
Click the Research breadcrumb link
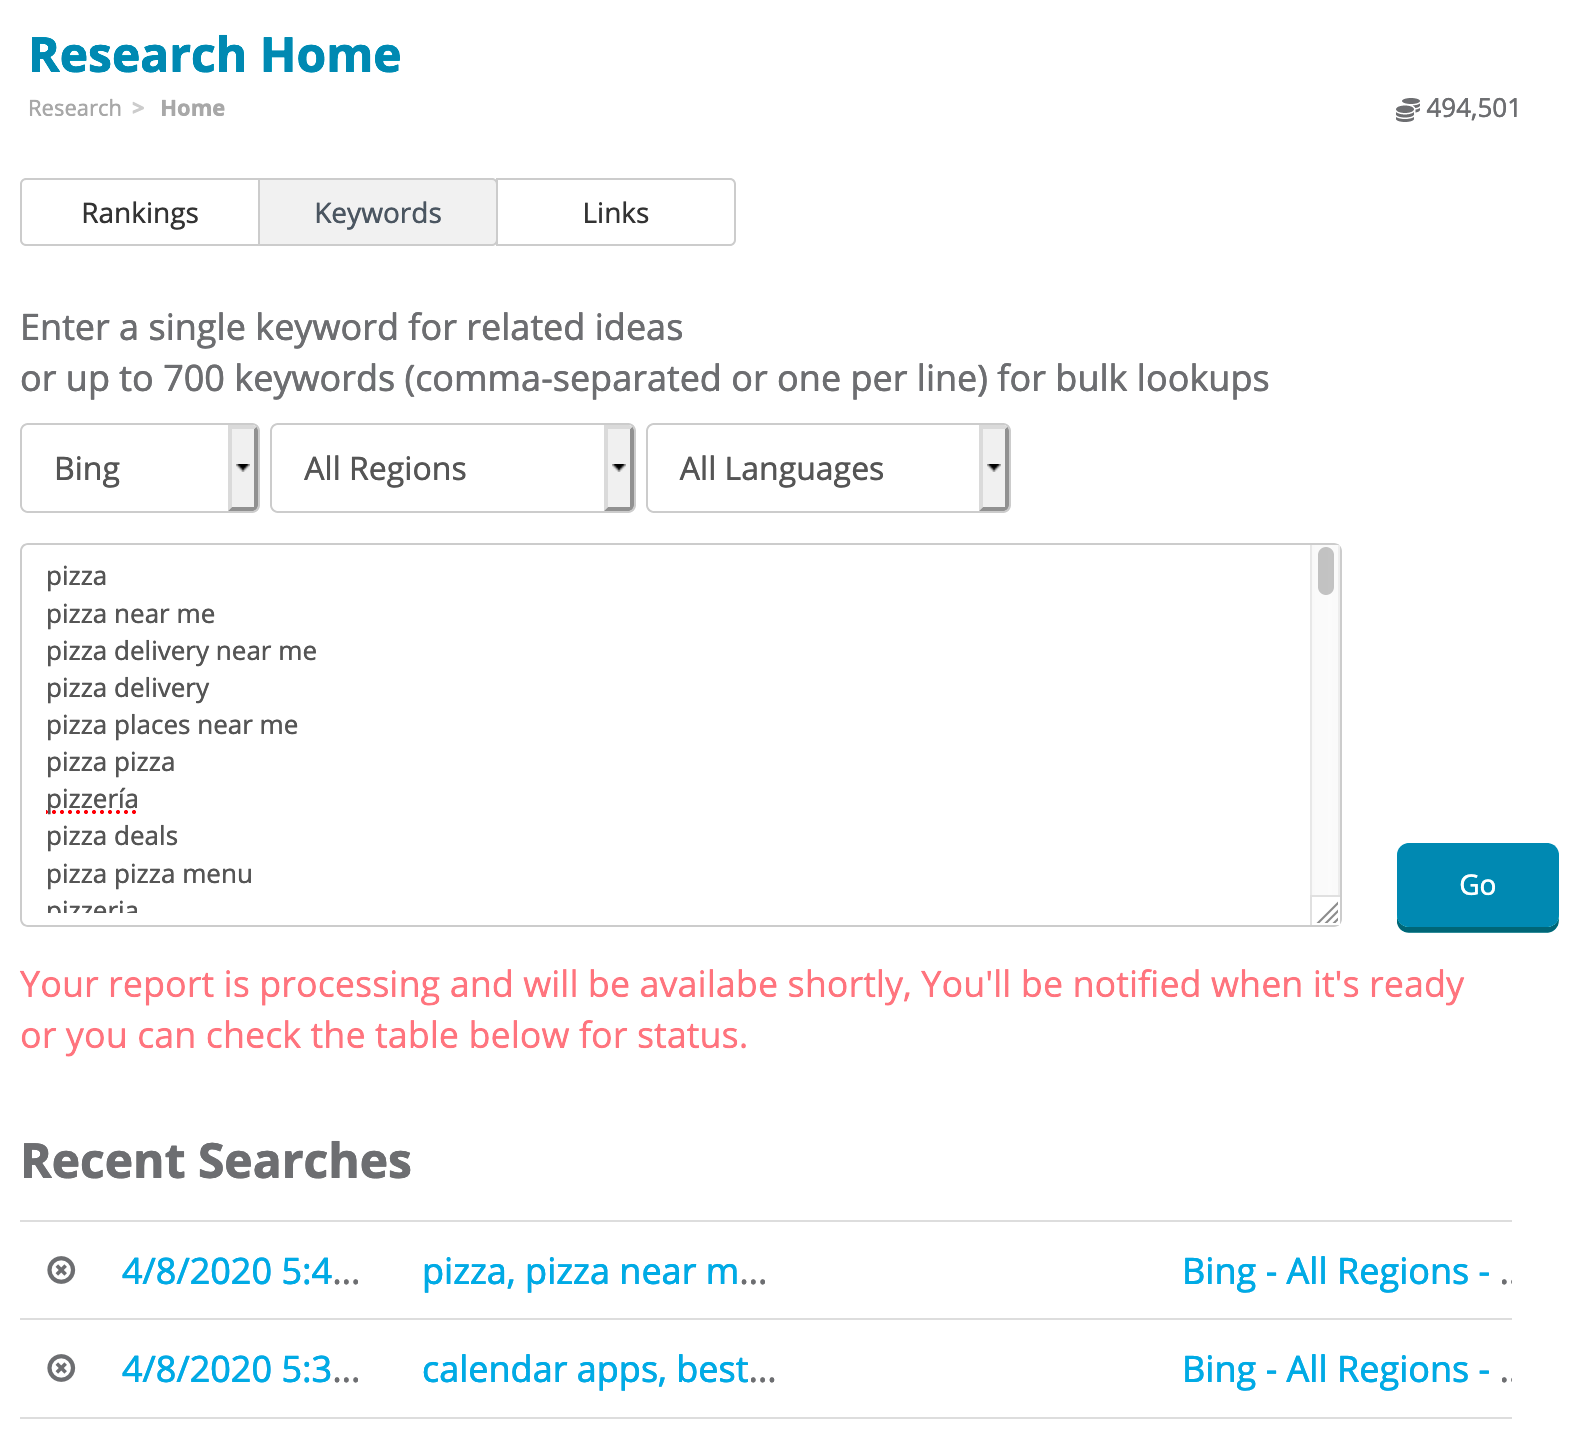75,108
